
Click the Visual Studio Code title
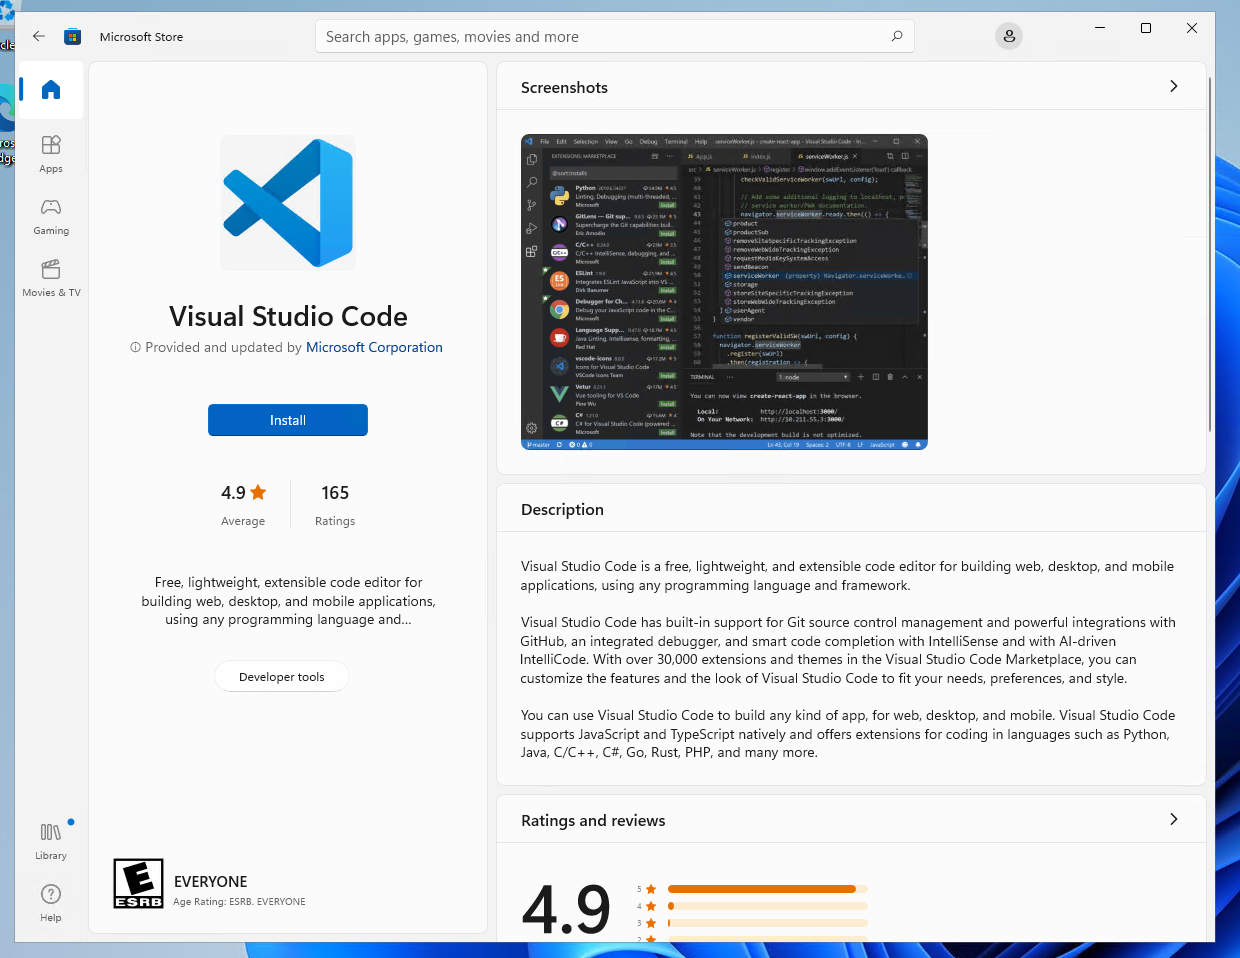point(288,316)
